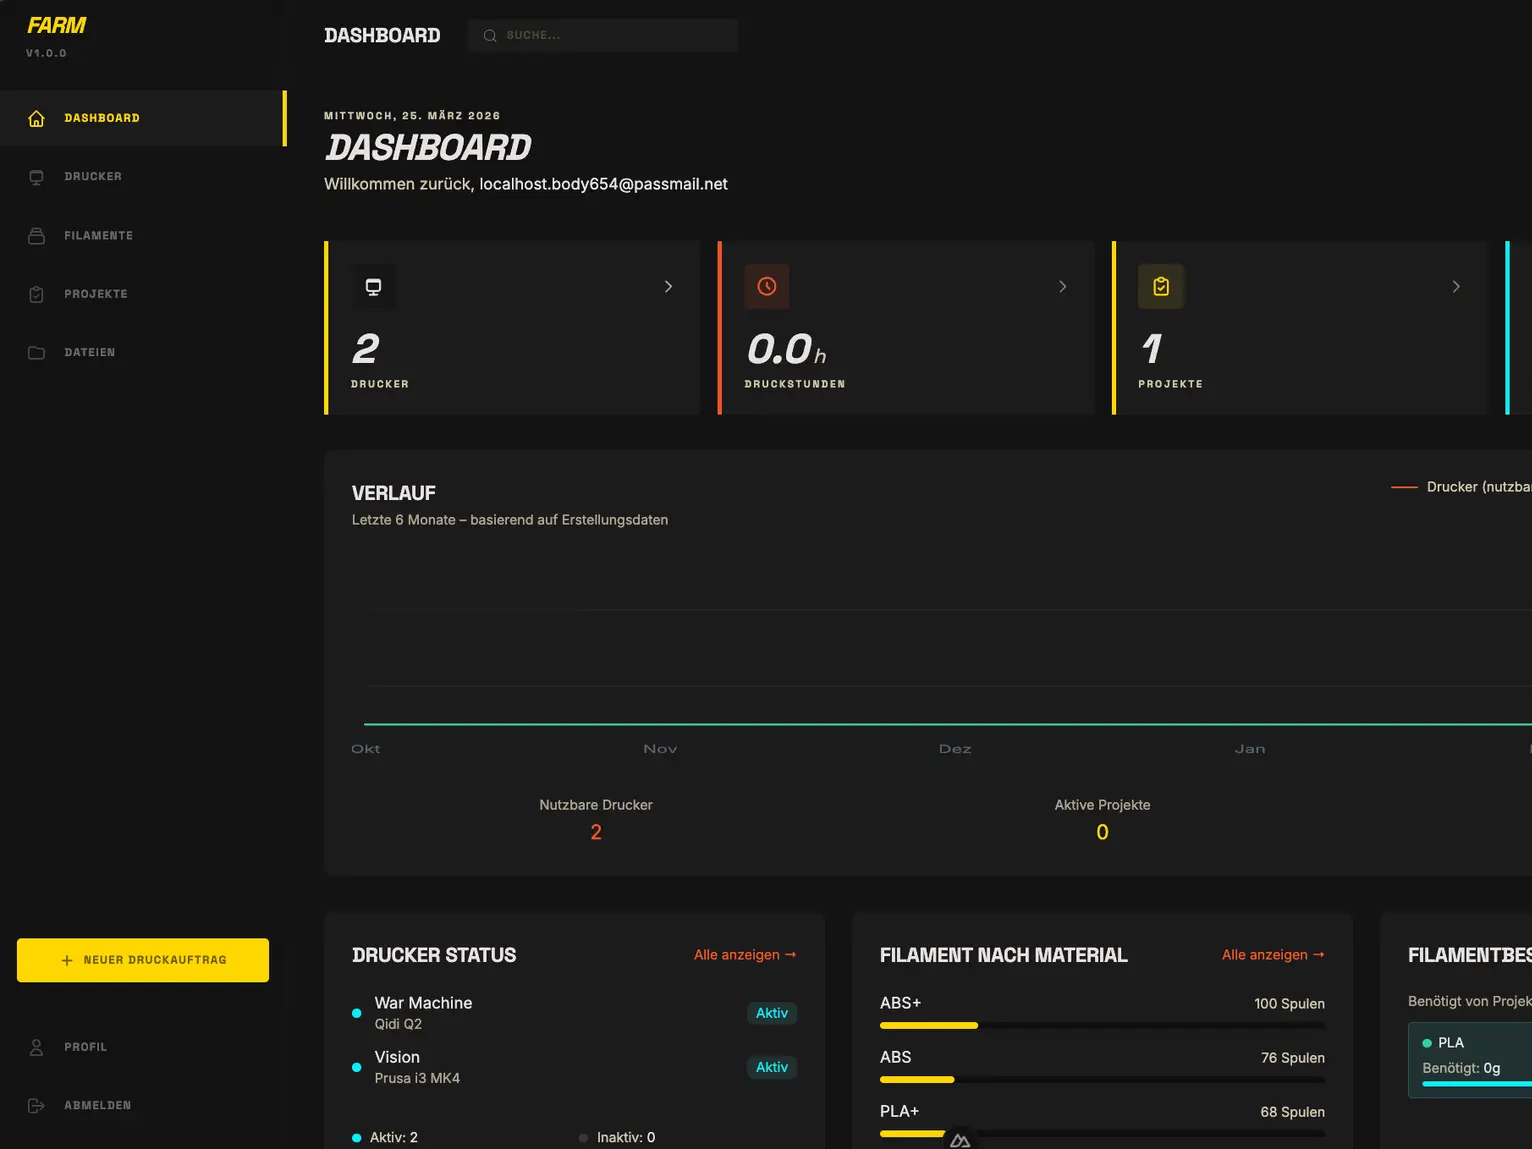Viewport: 1532px width, 1149px height.
Task: Click the printer icon on Drucker card
Action: coord(373,287)
